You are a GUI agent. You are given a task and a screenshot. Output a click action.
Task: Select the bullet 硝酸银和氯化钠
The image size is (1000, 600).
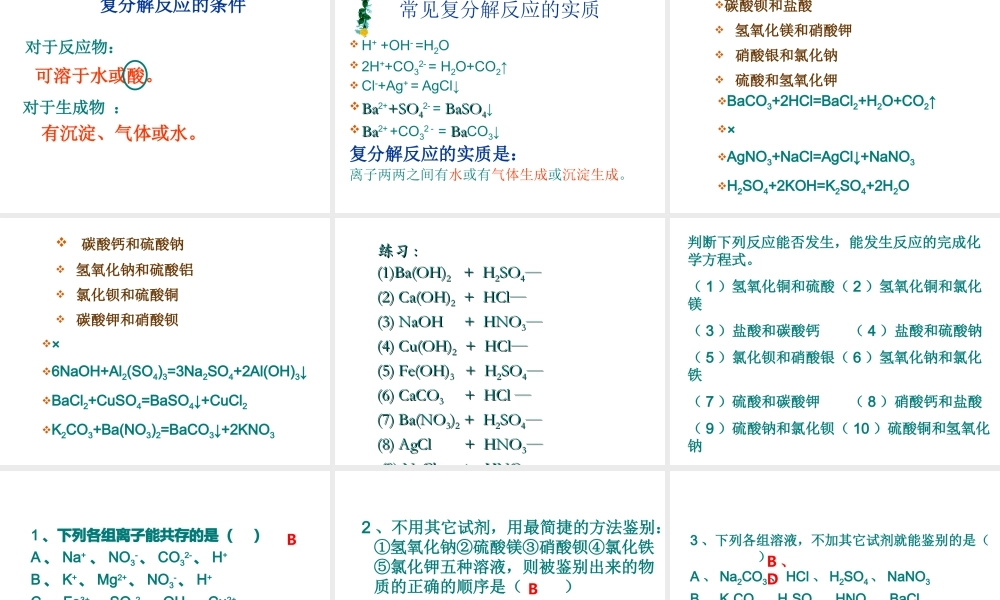click(x=786, y=55)
